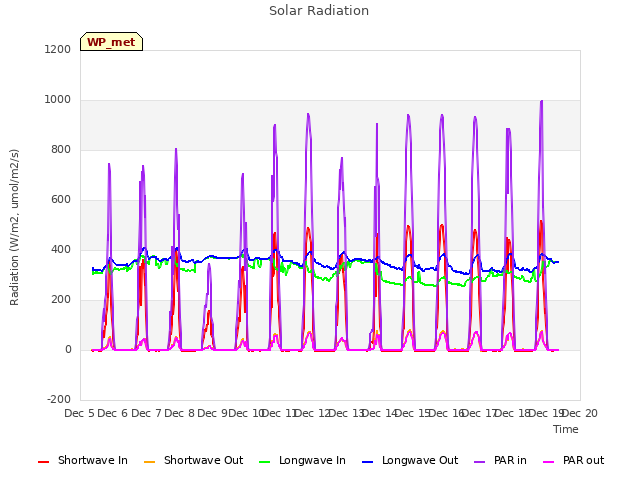Click the green Longwave In legend swatch
640x480 pixels.
point(264,462)
